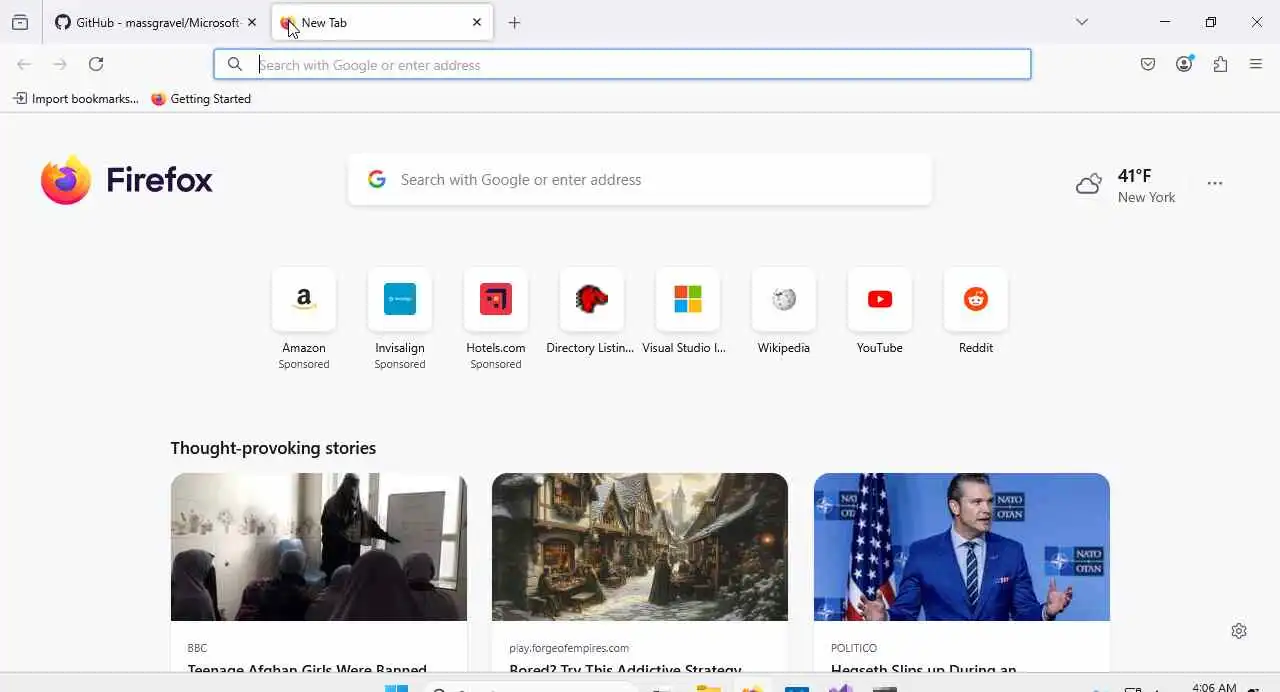
Task: Click the Thought-provoking stories heading
Action: [x=273, y=448]
